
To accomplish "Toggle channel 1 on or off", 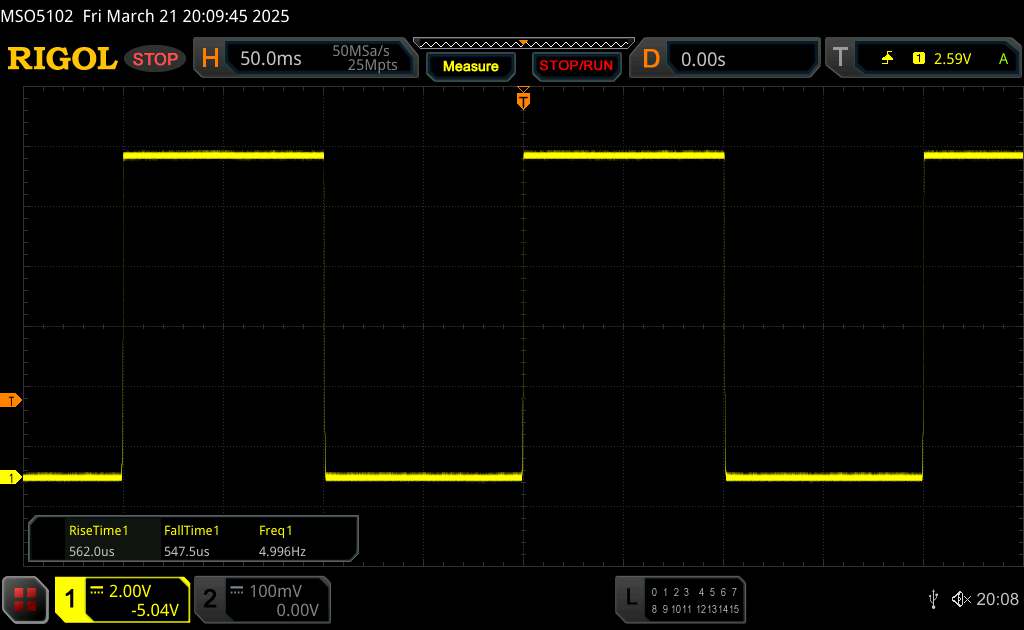I will point(72,598).
